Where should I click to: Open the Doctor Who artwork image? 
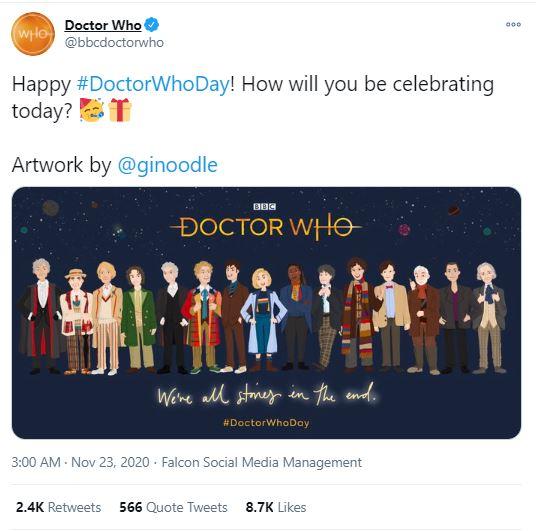coord(266,313)
